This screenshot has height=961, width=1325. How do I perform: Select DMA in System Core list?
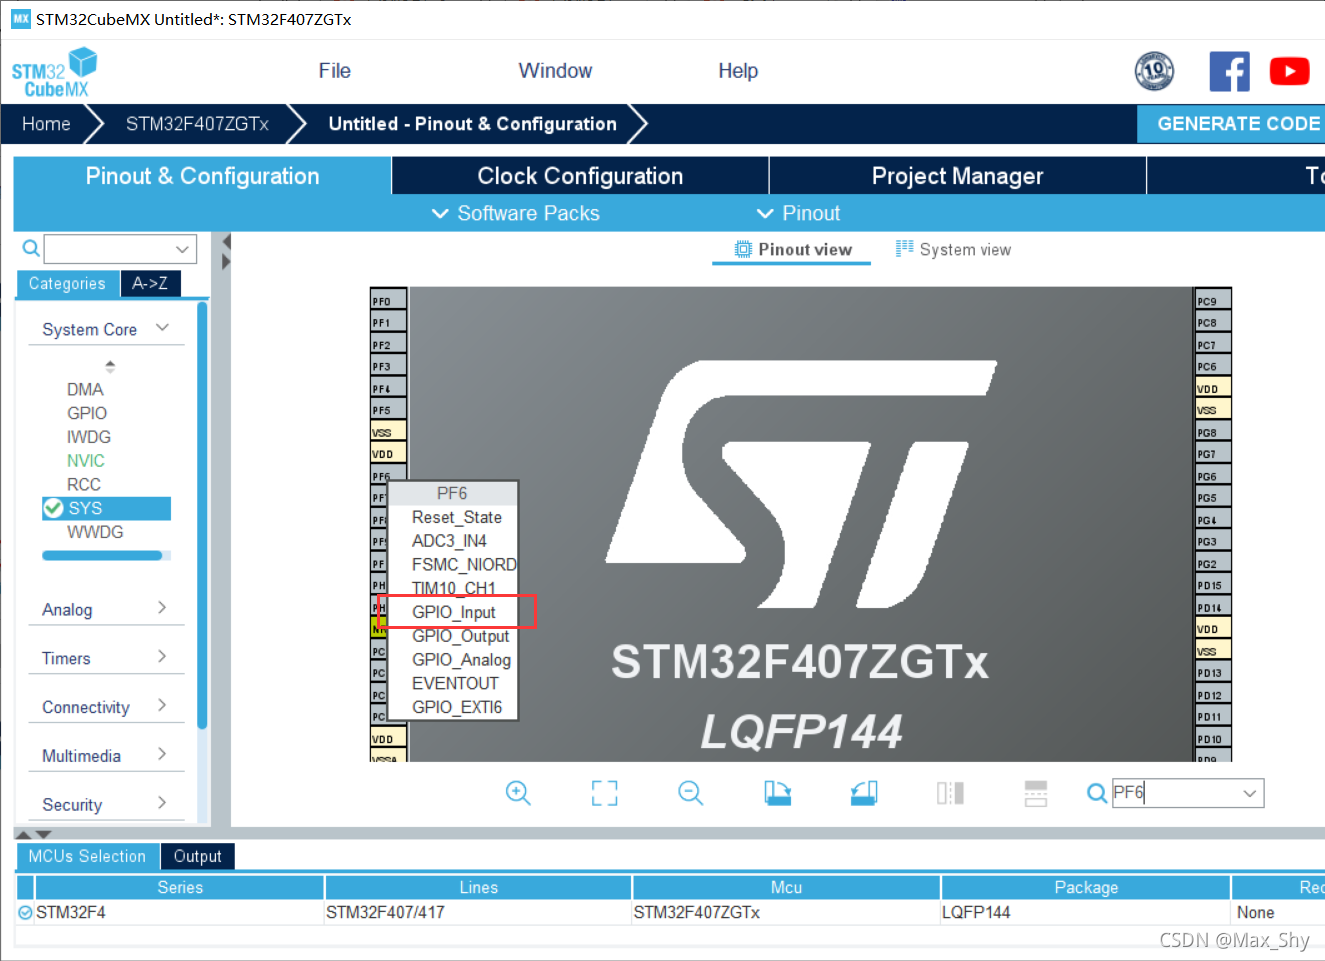pos(85,390)
